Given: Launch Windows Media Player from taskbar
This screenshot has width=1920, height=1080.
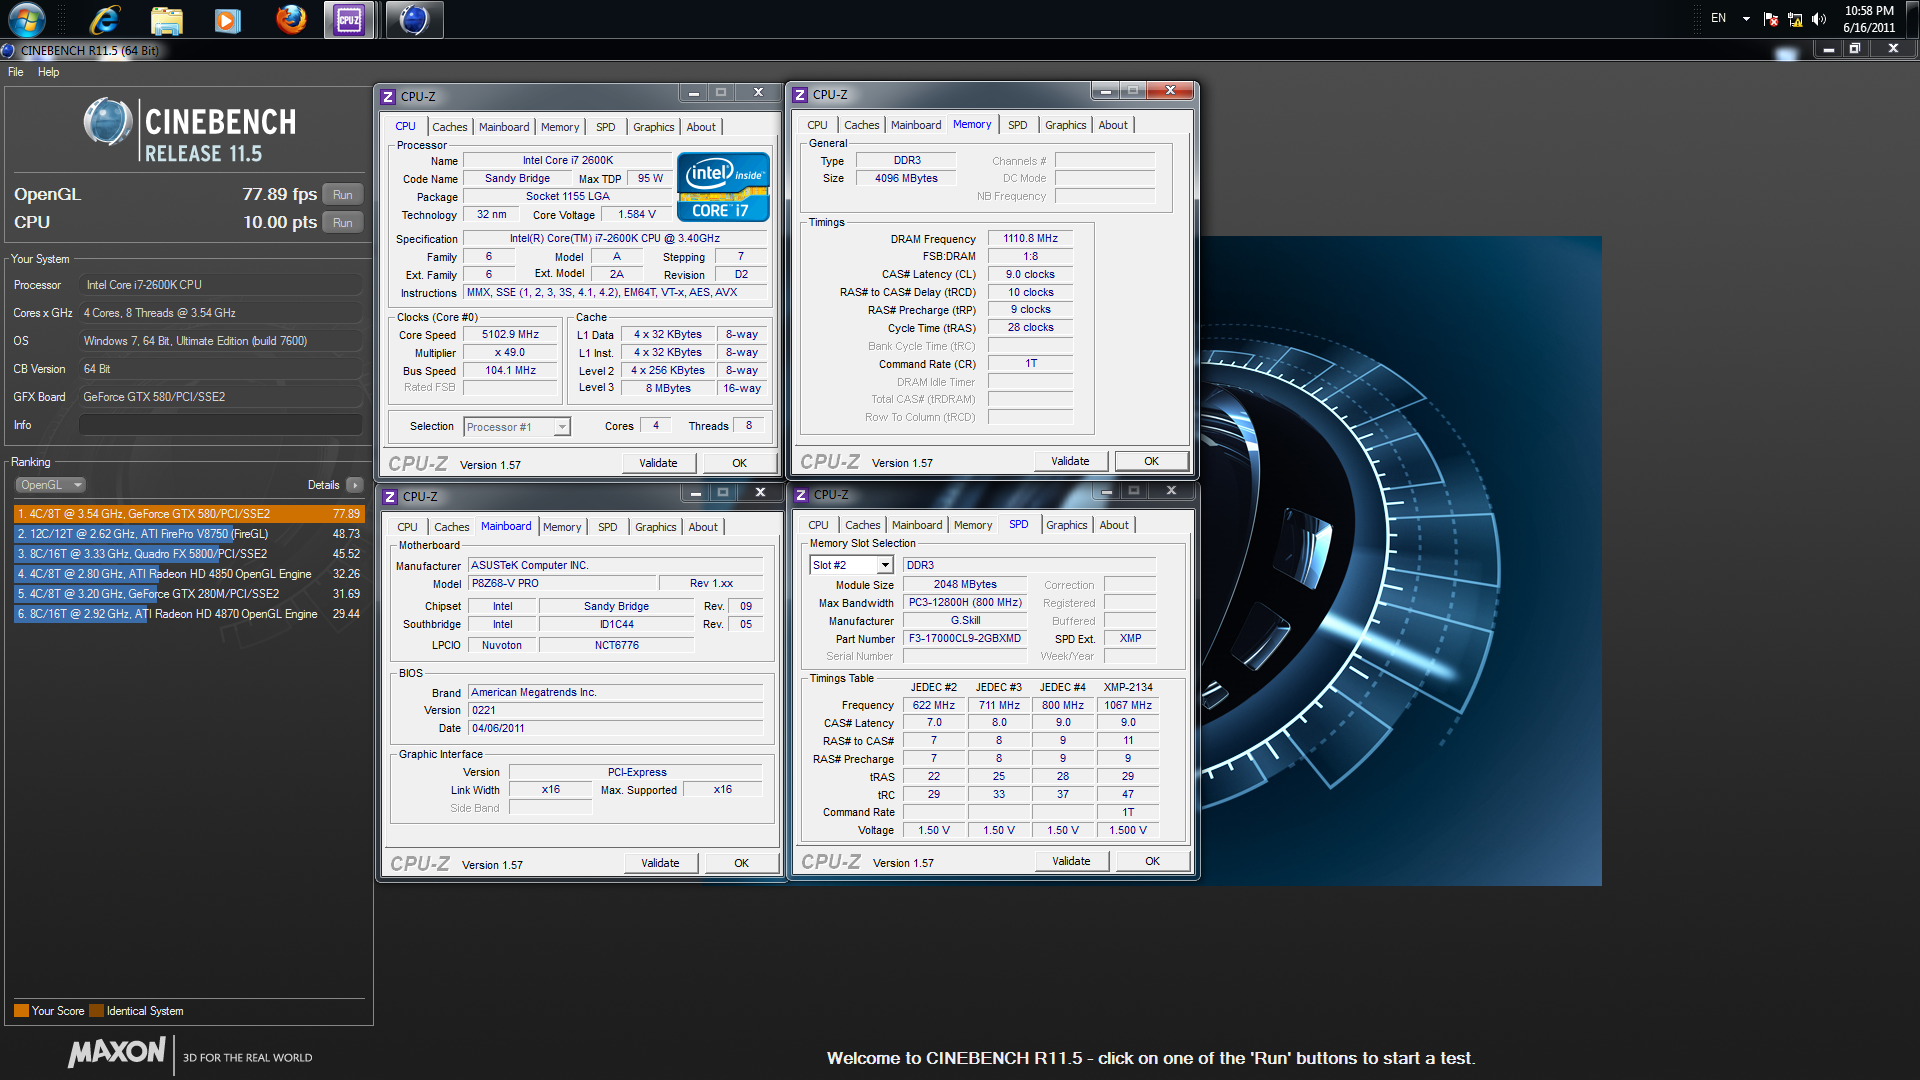Looking at the screenshot, I should tap(228, 19).
